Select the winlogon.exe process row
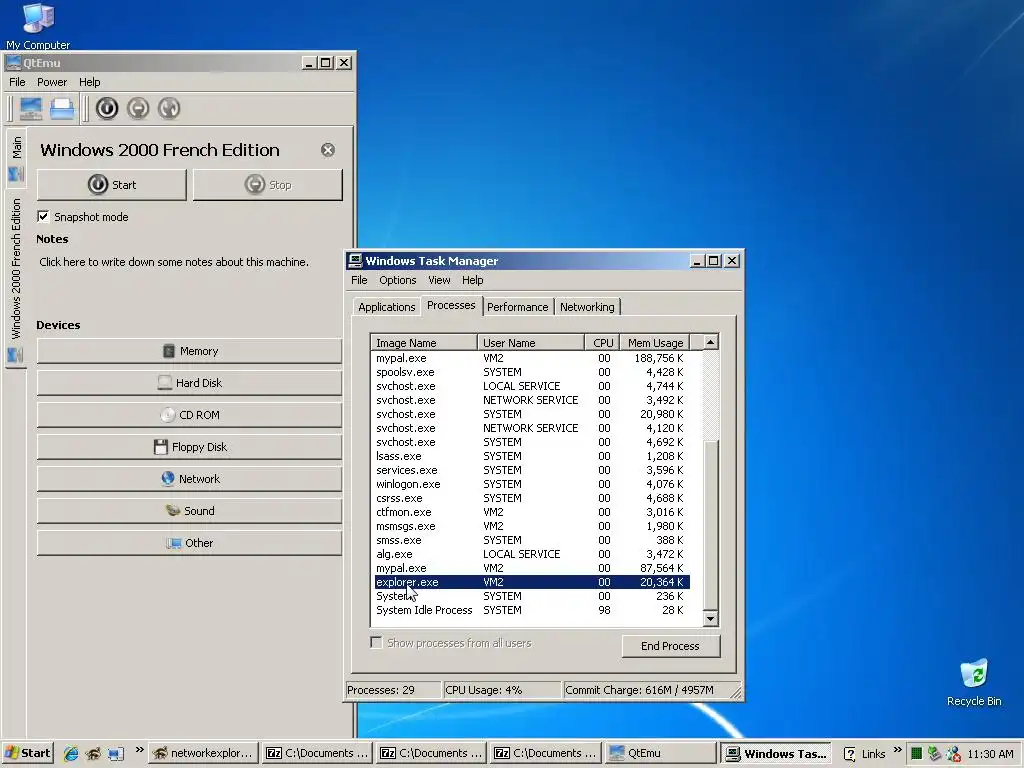The image size is (1024, 768). click(x=532, y=484)
